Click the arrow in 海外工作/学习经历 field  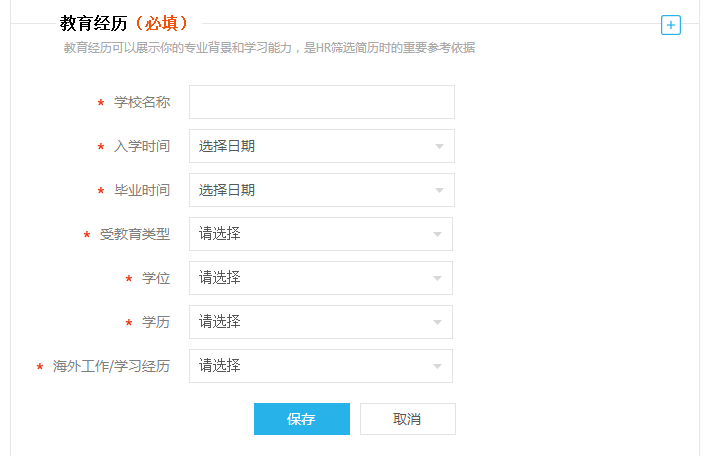coord(437,366)
